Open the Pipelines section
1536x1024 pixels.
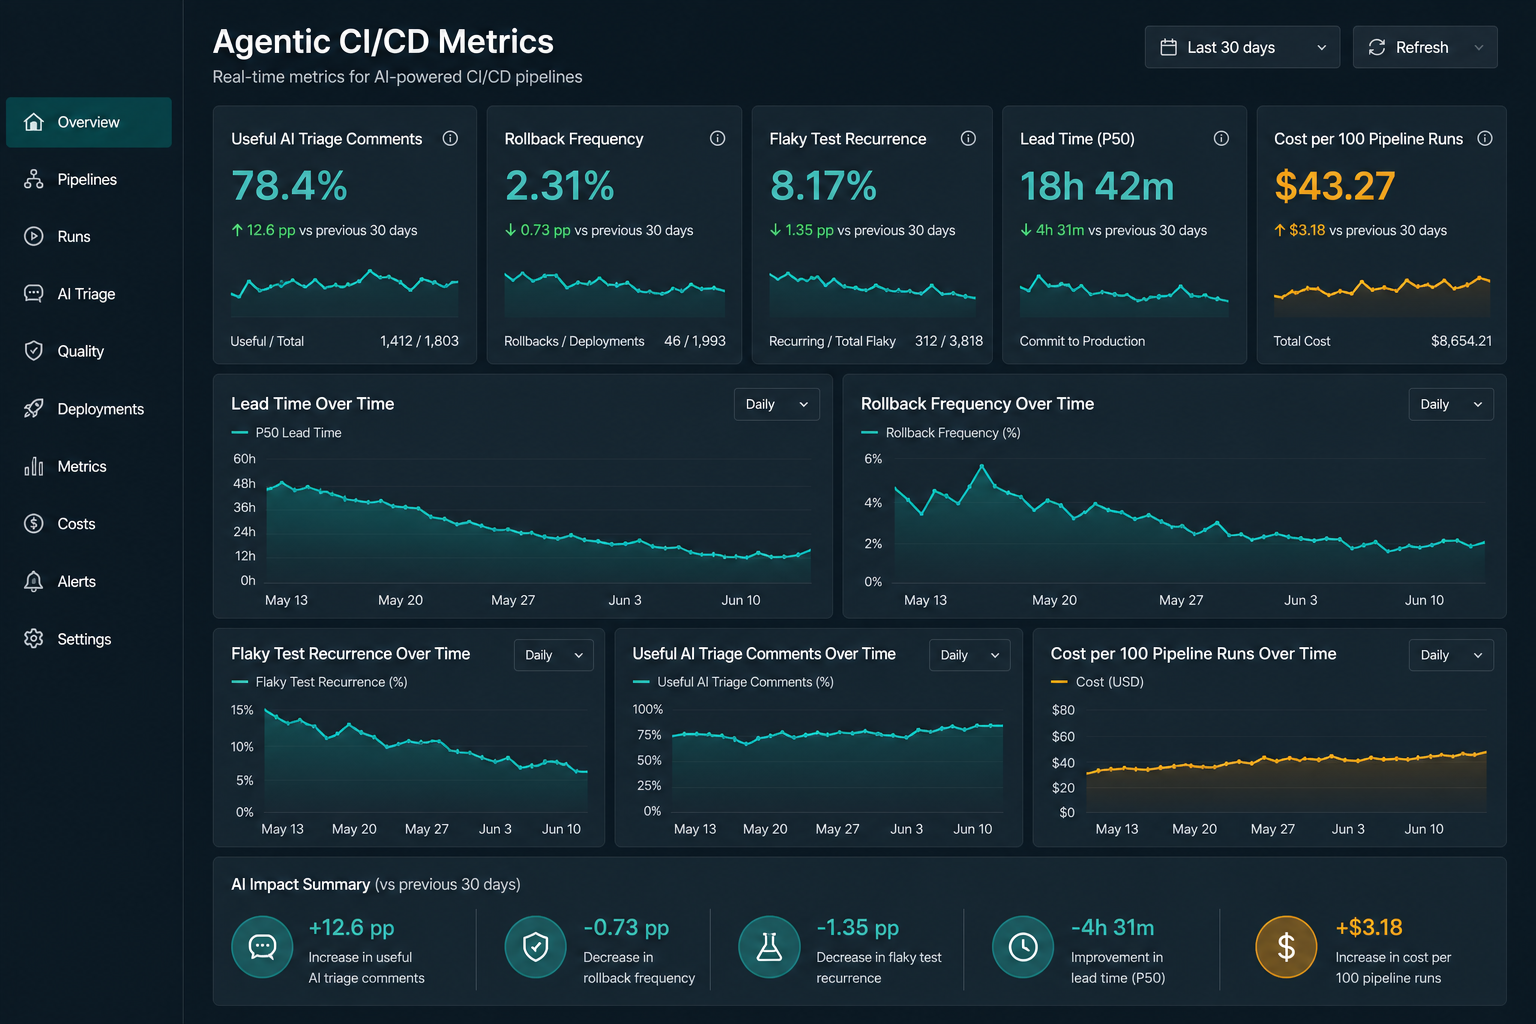[x=89, y=179]
